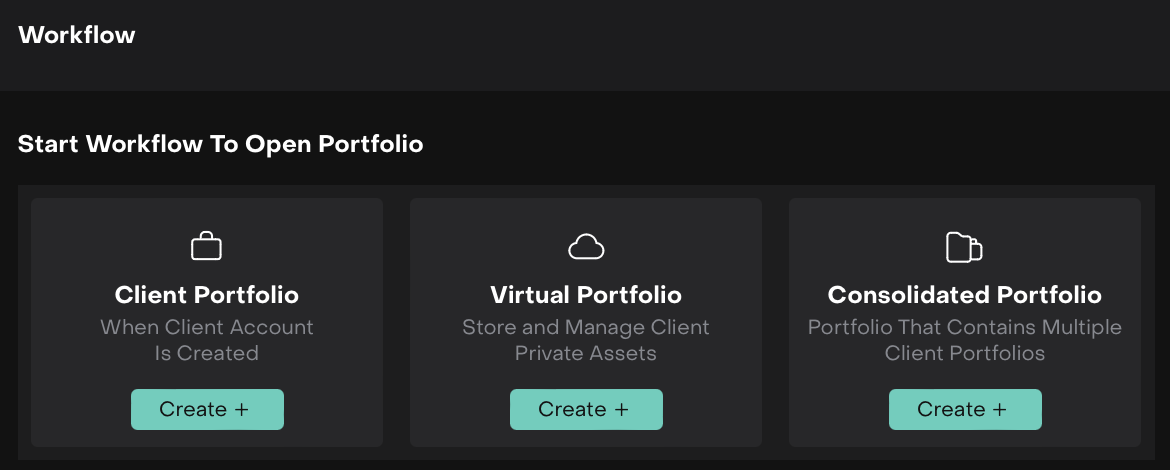The image size is (1170, 470).
Task: Click "Start Workflow To Open Portfolio" heading
Action: (221, 144)
